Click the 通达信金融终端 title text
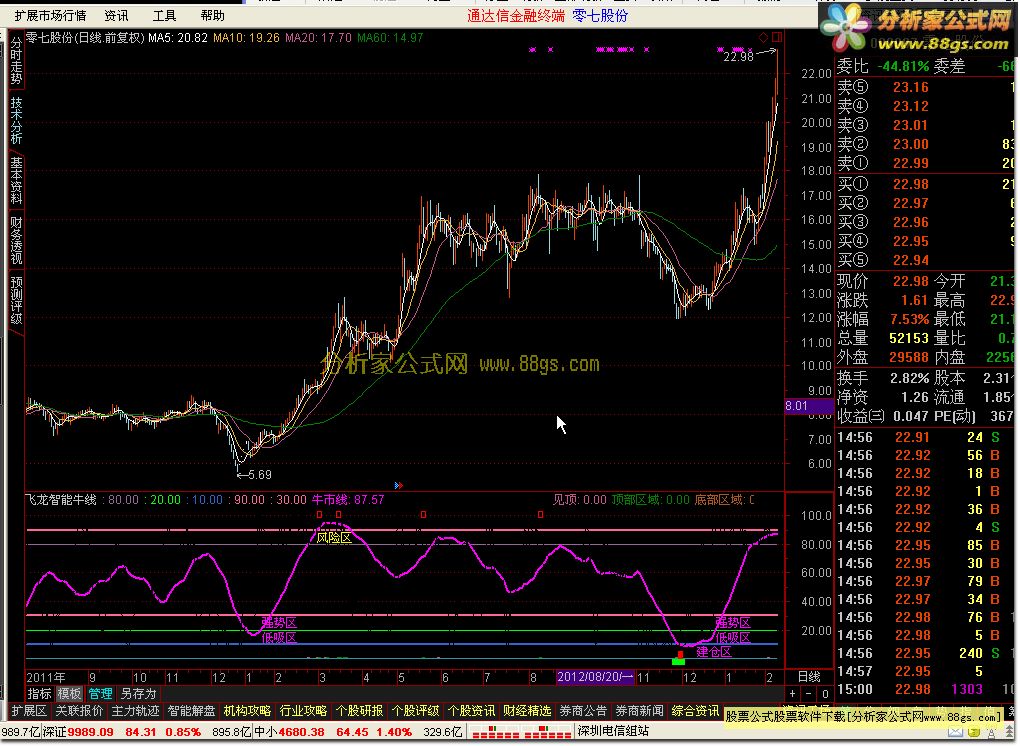1020x746 pixels. [516, 15]
